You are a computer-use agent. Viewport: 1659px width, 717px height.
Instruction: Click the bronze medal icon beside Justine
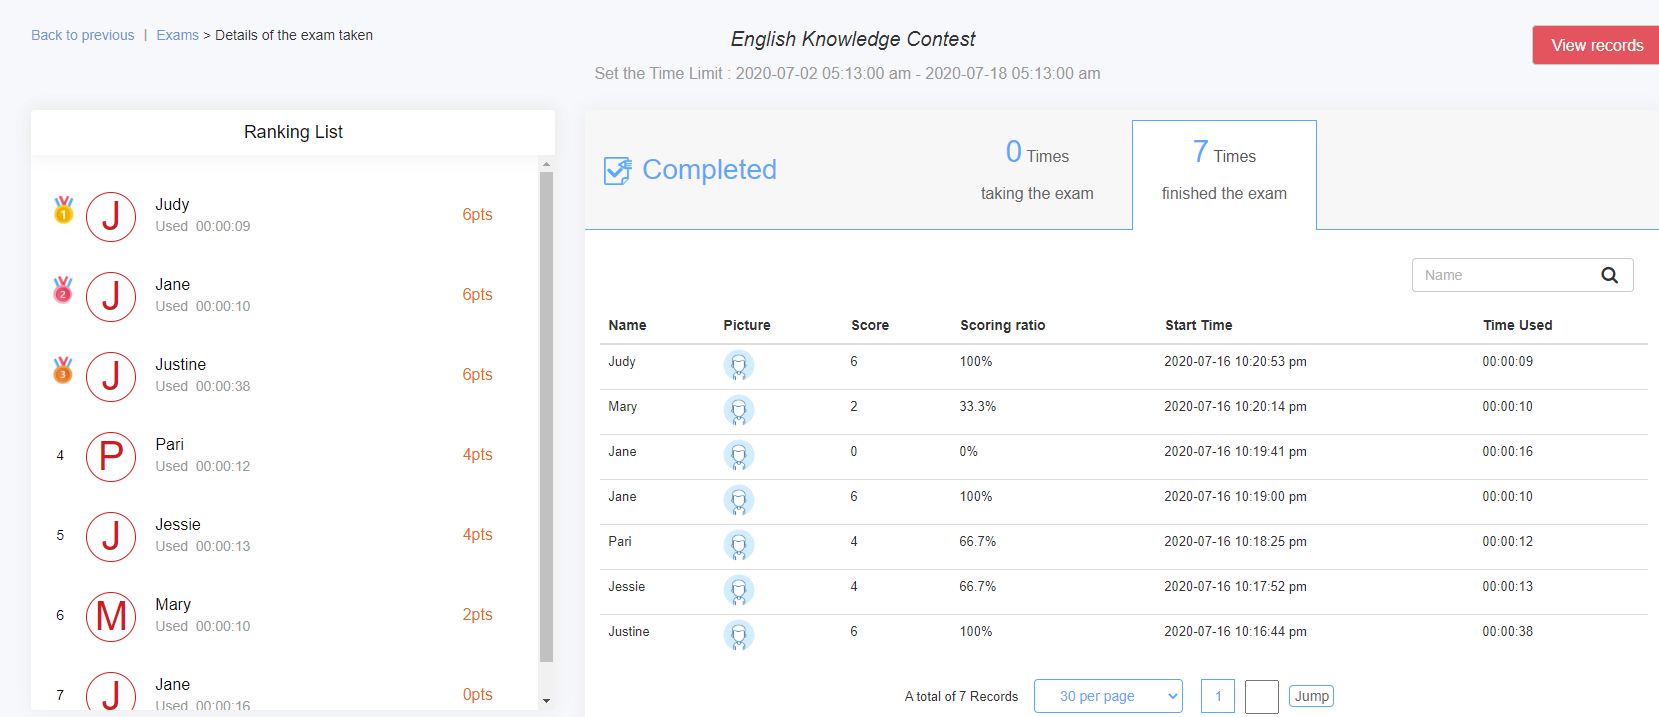click(x=63, y=369)
